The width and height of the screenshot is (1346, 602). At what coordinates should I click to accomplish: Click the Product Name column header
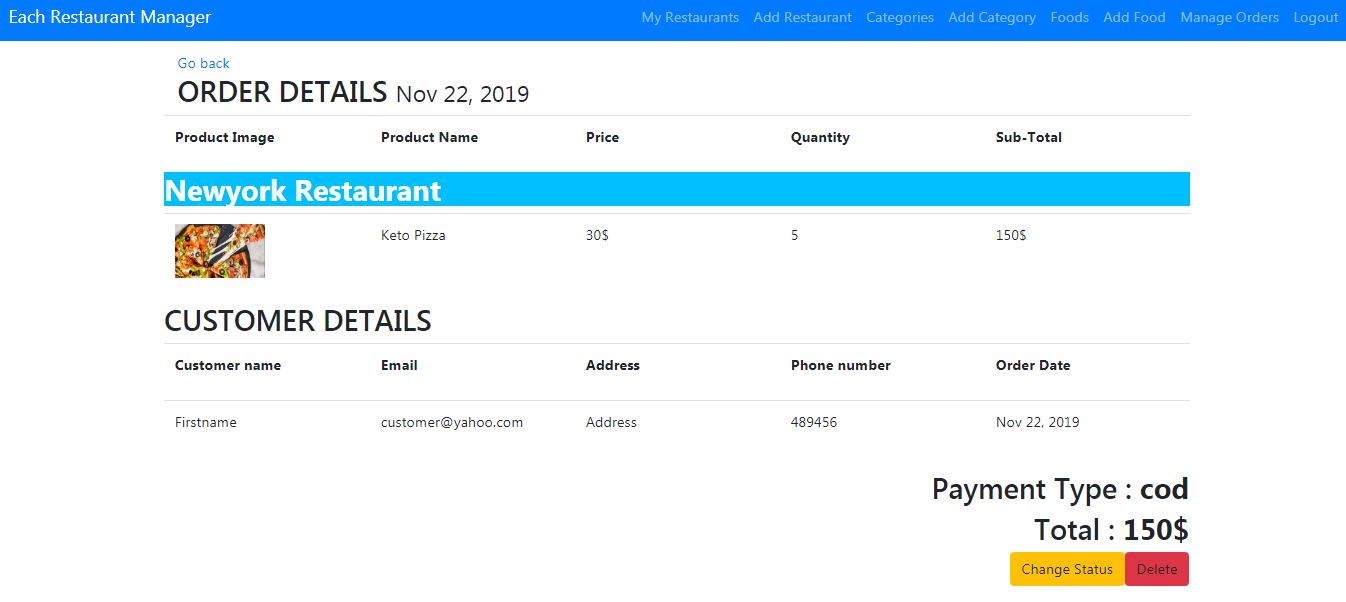pyautogui.click(x=429, y=137)
